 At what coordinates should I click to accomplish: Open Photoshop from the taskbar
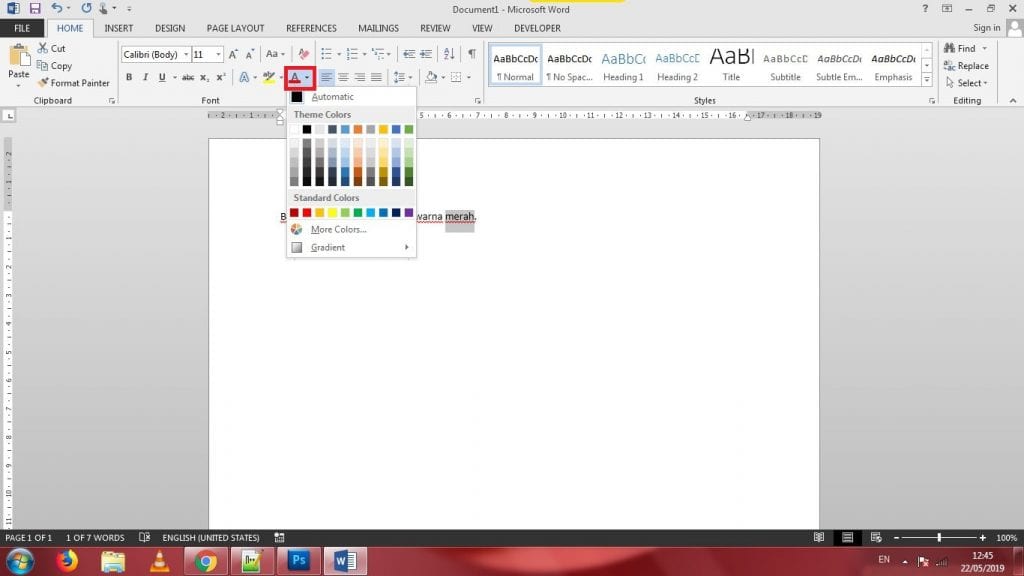point(298,561)
